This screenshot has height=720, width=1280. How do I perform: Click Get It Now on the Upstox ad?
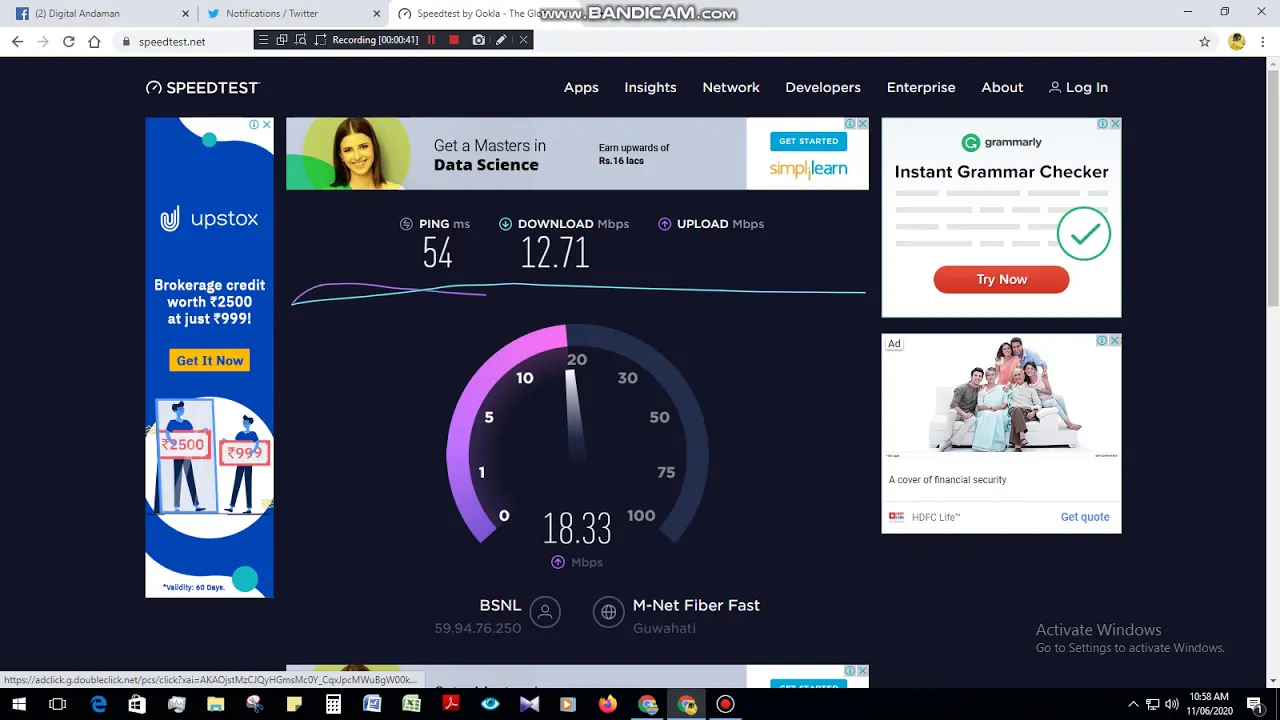coord(210,361)
